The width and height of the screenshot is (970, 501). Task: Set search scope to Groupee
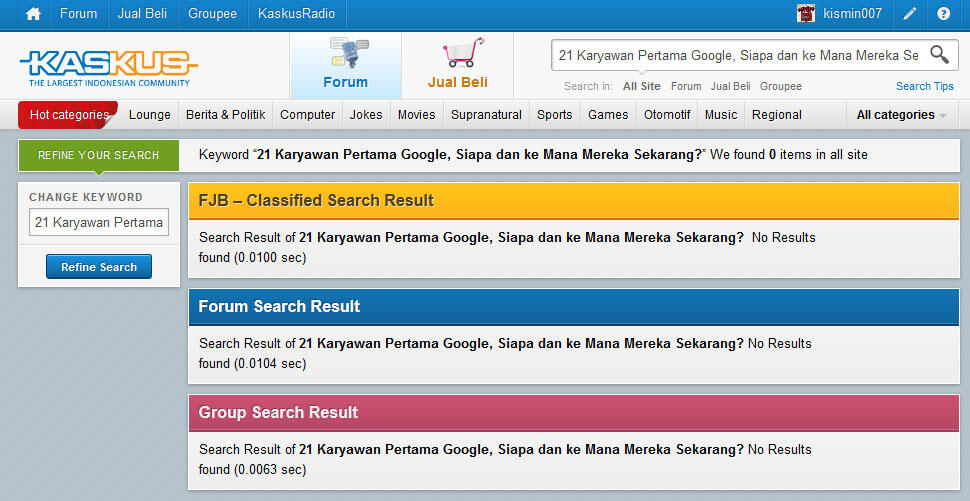click(781, 87)
